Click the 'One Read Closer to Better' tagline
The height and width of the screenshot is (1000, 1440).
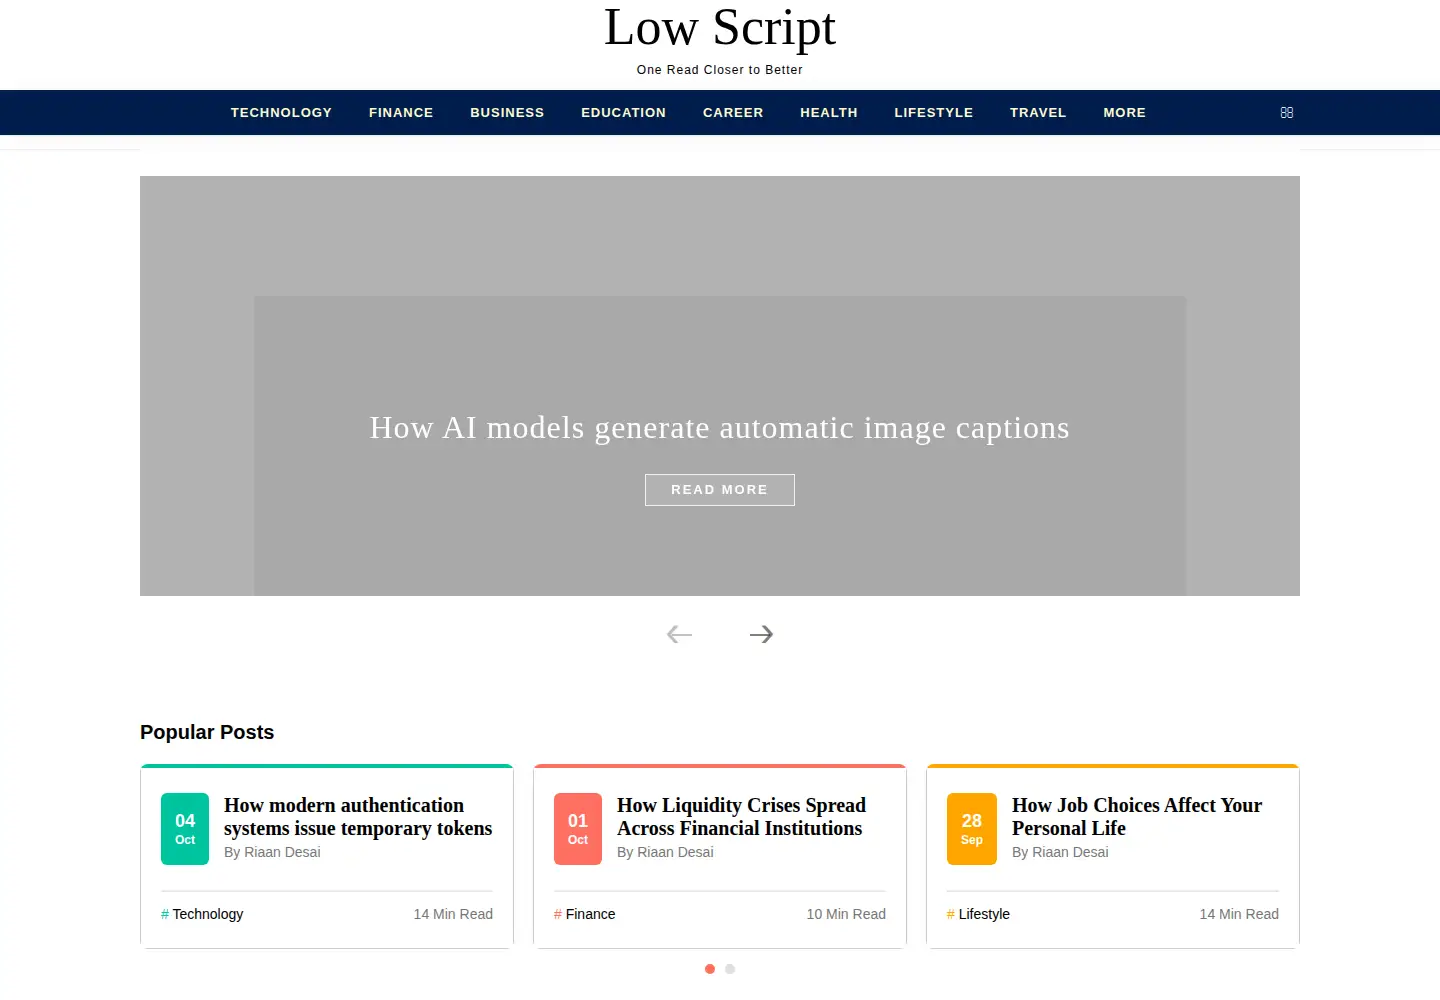click(720, 70)
